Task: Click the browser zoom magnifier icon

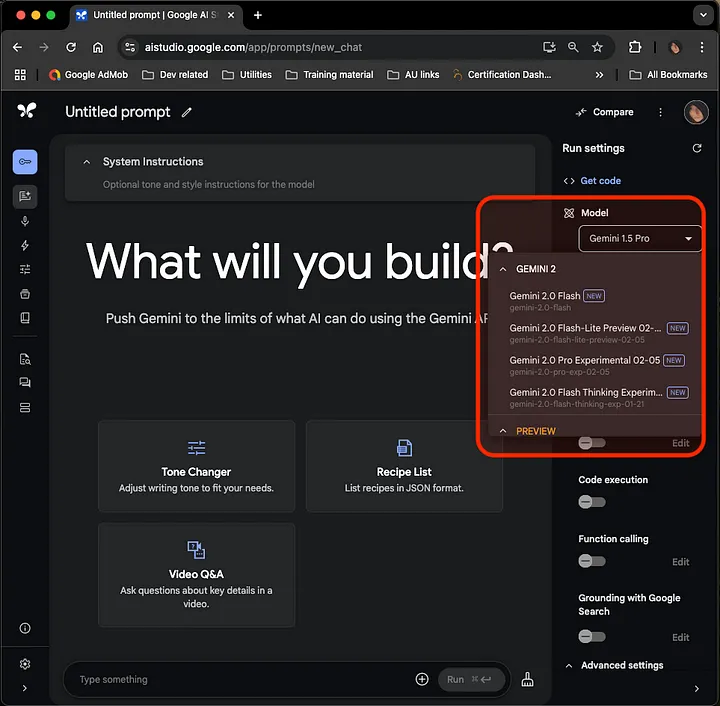Action: 573,47
